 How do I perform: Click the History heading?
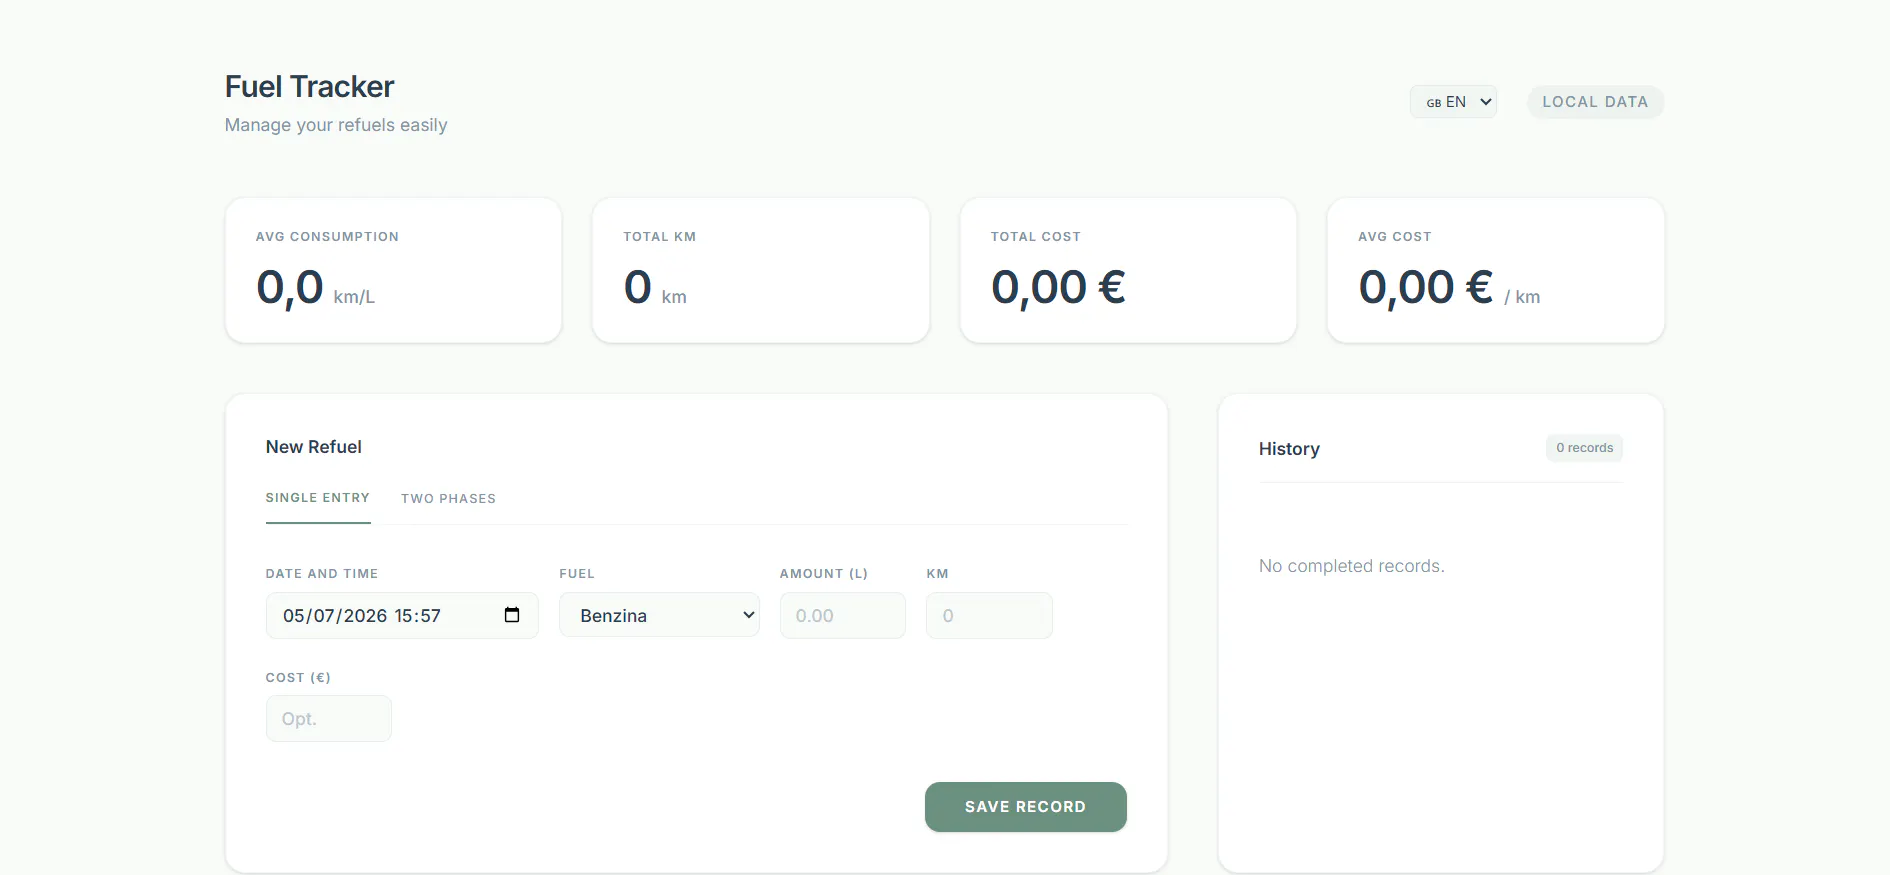pos(1289,449)
